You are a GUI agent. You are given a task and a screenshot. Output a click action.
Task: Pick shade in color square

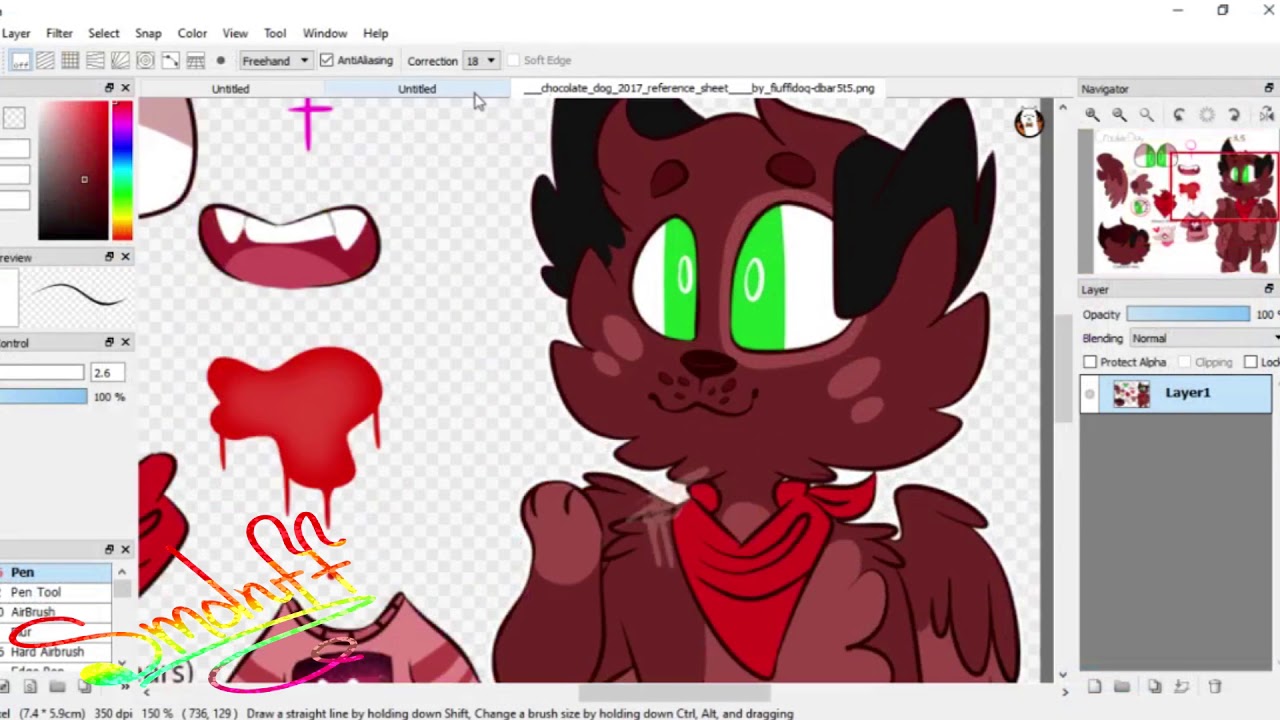[x=73, y=171]
